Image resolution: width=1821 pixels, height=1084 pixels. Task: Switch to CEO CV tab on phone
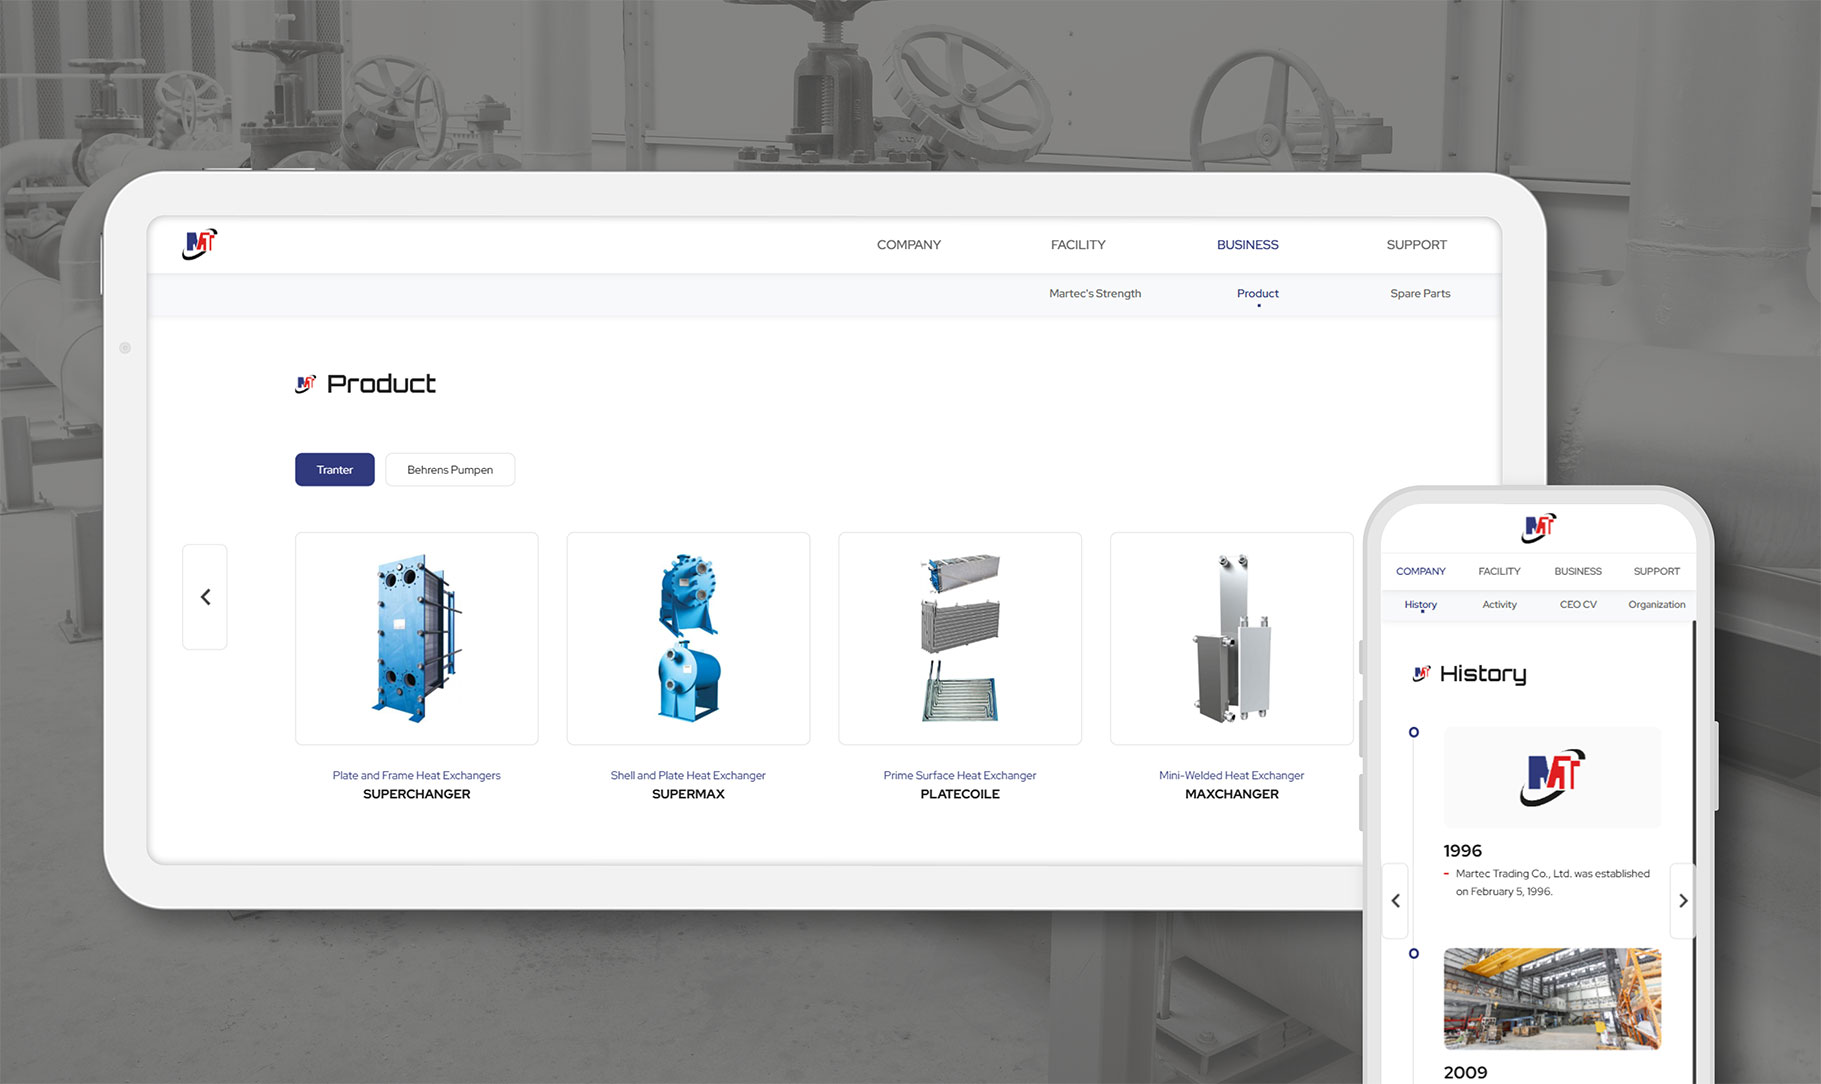tap(1578, 605)
